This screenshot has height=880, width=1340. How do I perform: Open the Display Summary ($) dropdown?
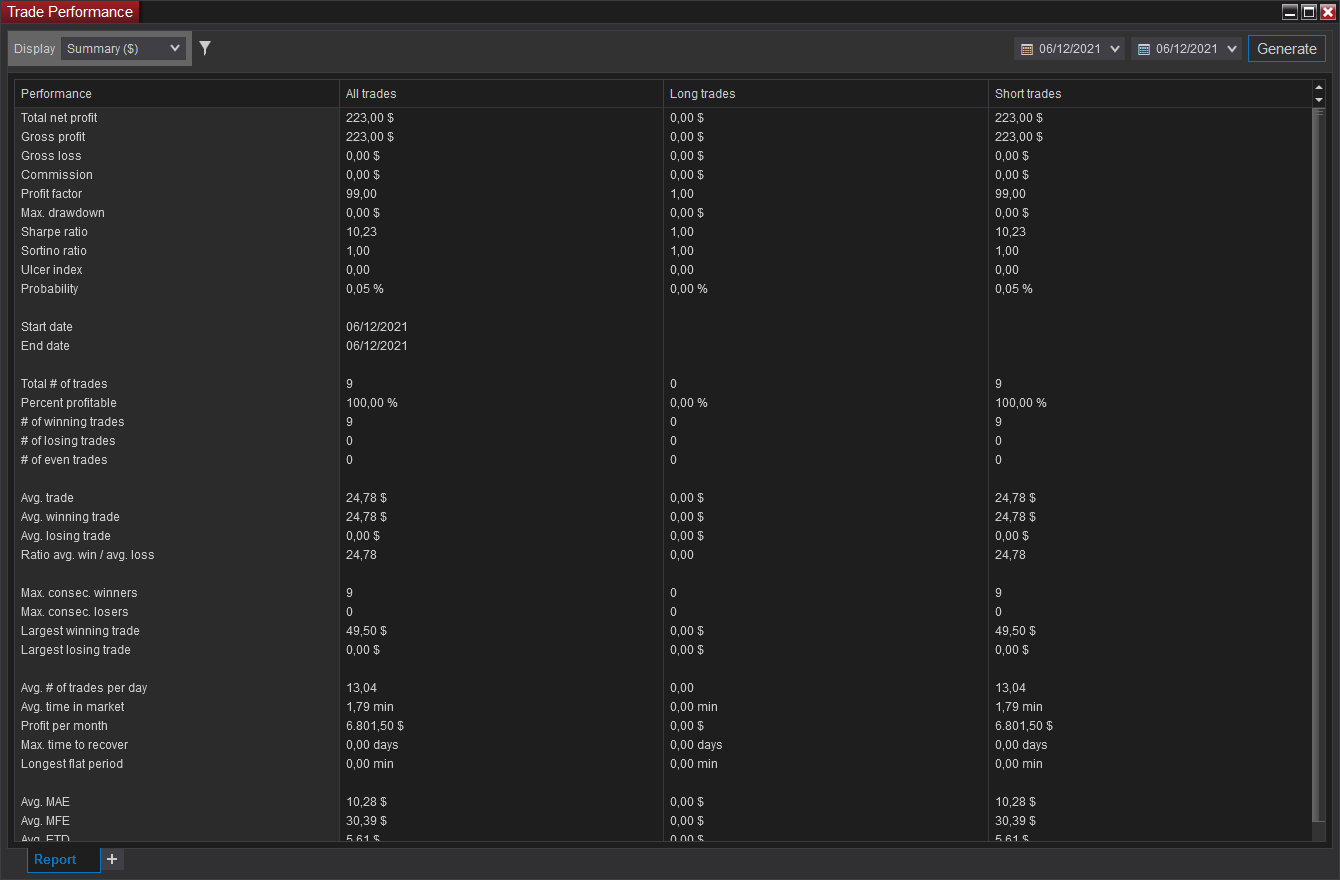click(124, 48)
